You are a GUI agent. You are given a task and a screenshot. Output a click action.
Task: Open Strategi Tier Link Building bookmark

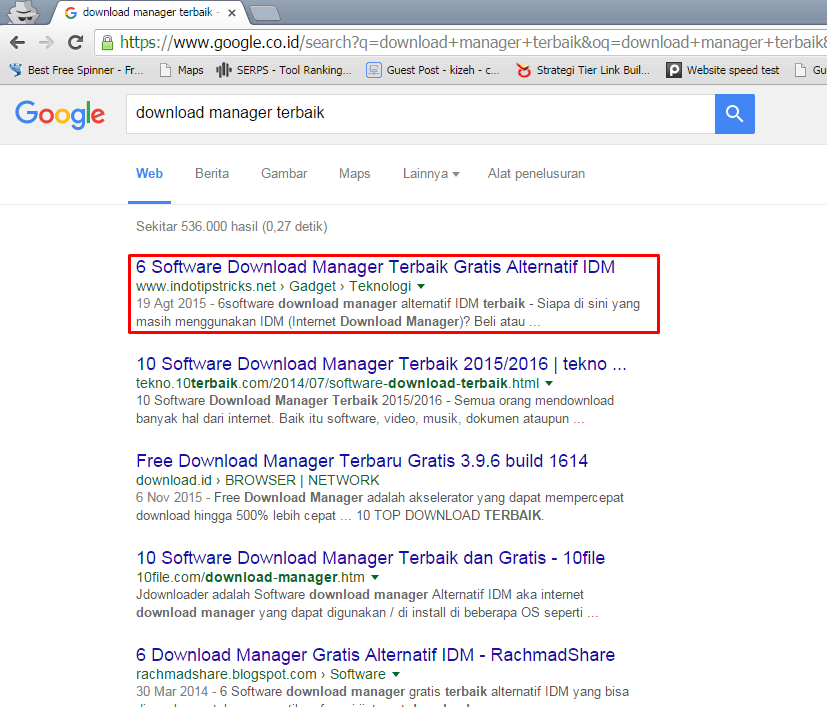(583, 70)
